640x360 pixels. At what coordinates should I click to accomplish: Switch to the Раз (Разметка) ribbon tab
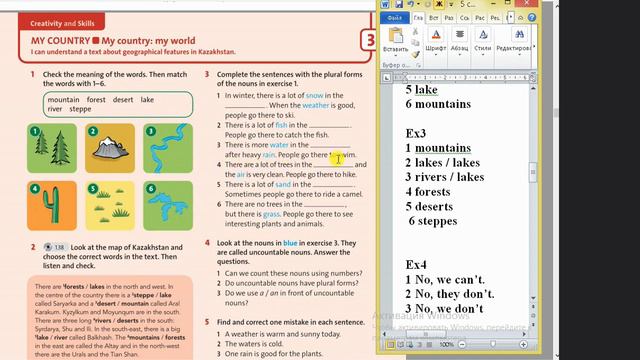449,18
